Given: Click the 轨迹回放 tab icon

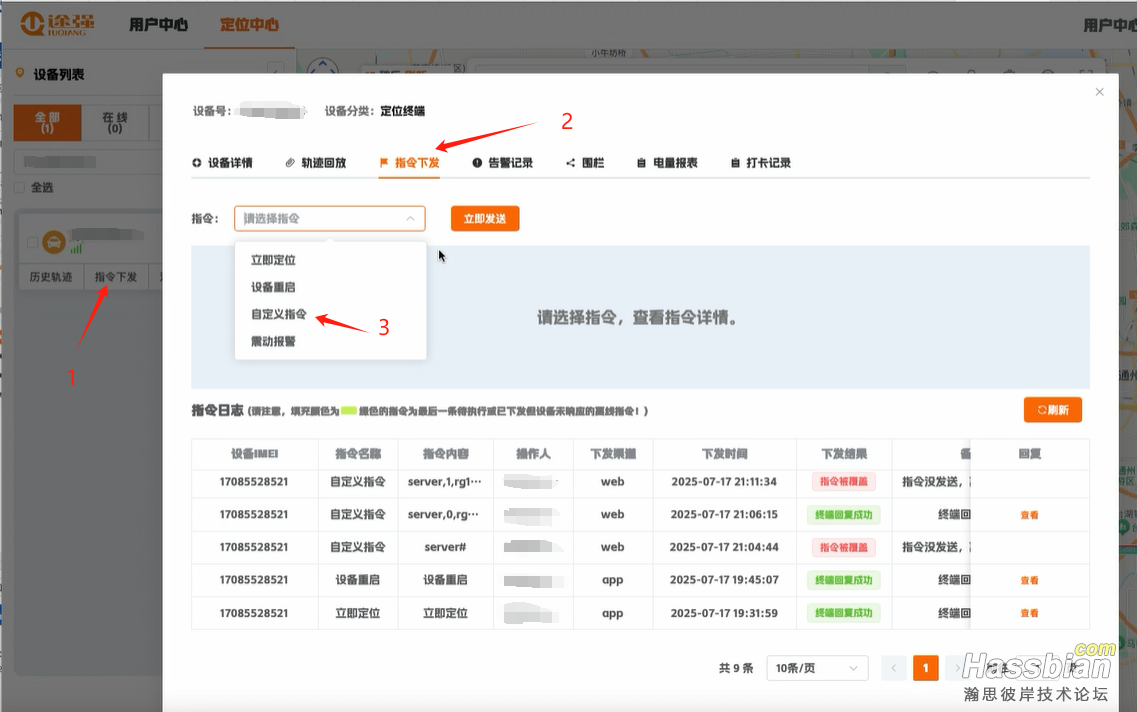Looking at the screenshot, I should tap(290, 163).
